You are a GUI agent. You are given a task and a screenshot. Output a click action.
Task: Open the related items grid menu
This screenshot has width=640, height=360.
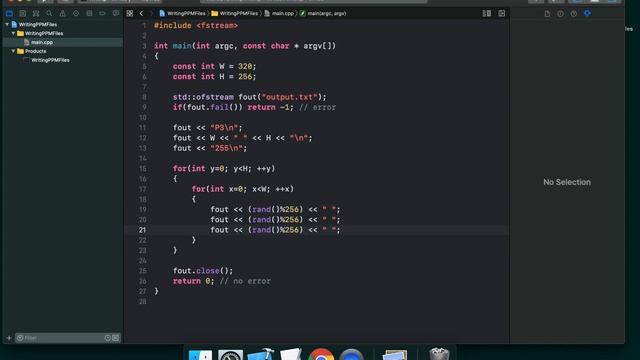(130, 13)
